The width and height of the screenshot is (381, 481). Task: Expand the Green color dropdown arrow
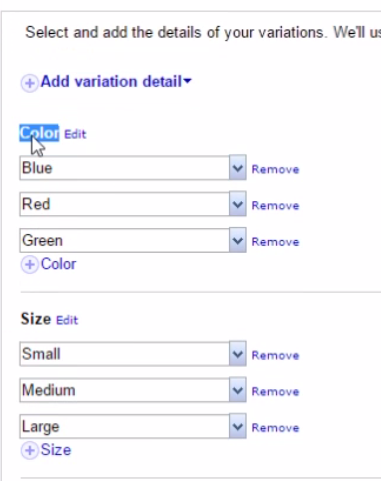pyautogui.click(x=238, y=240)
